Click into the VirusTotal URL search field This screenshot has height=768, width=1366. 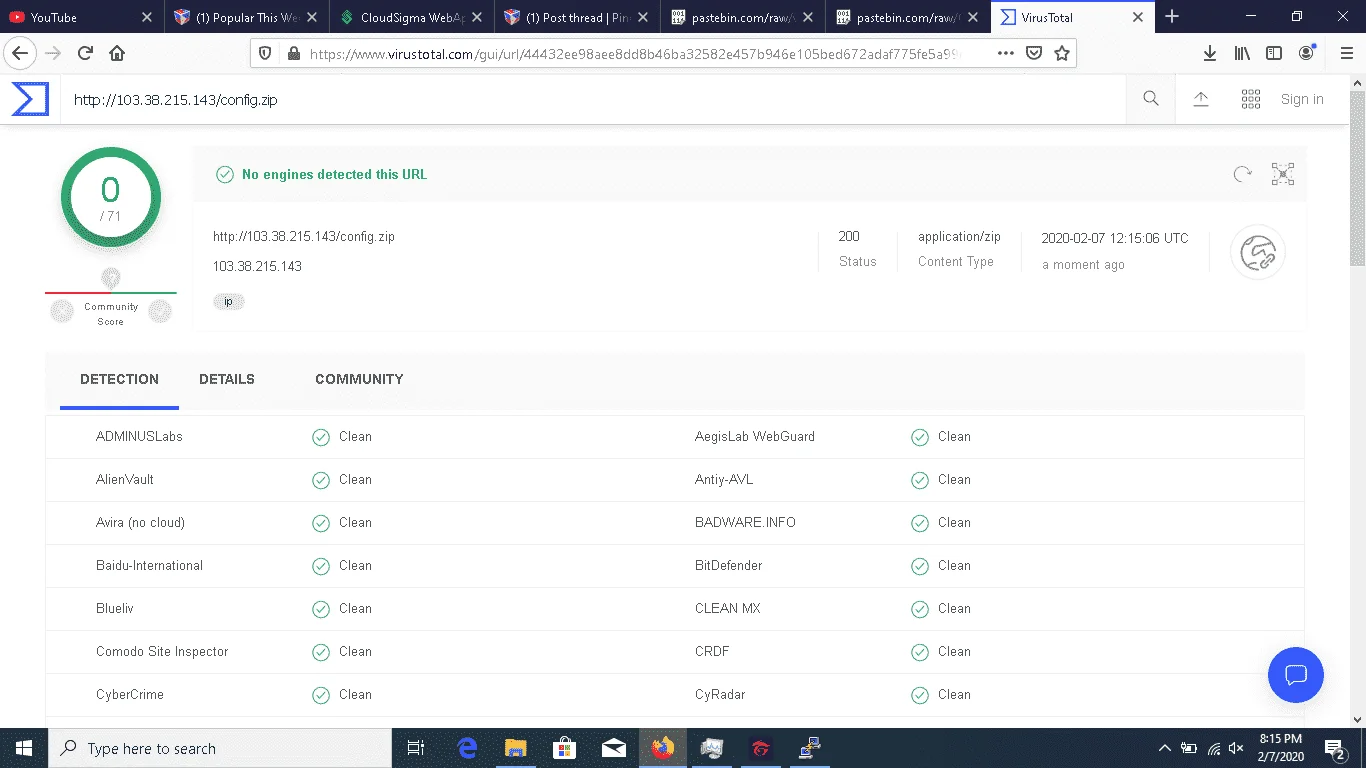click(593, 99)
